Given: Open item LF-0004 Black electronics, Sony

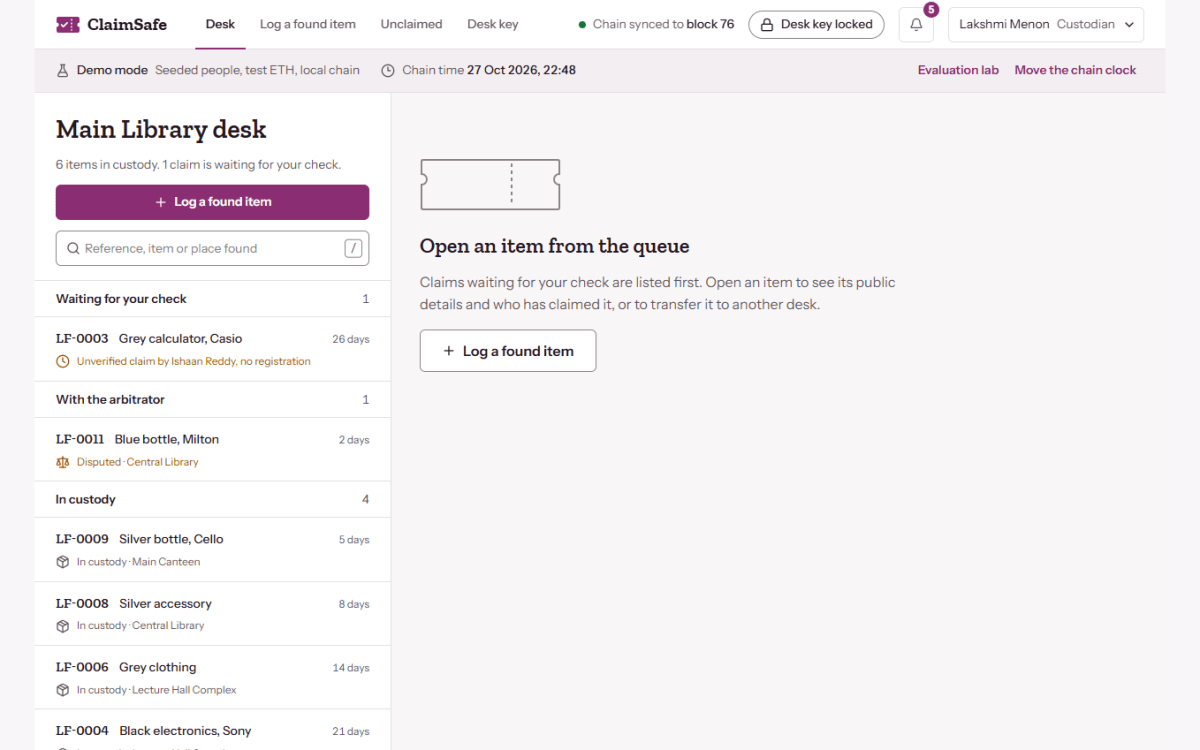Looking at the screenshot, I should coord(212,731).
